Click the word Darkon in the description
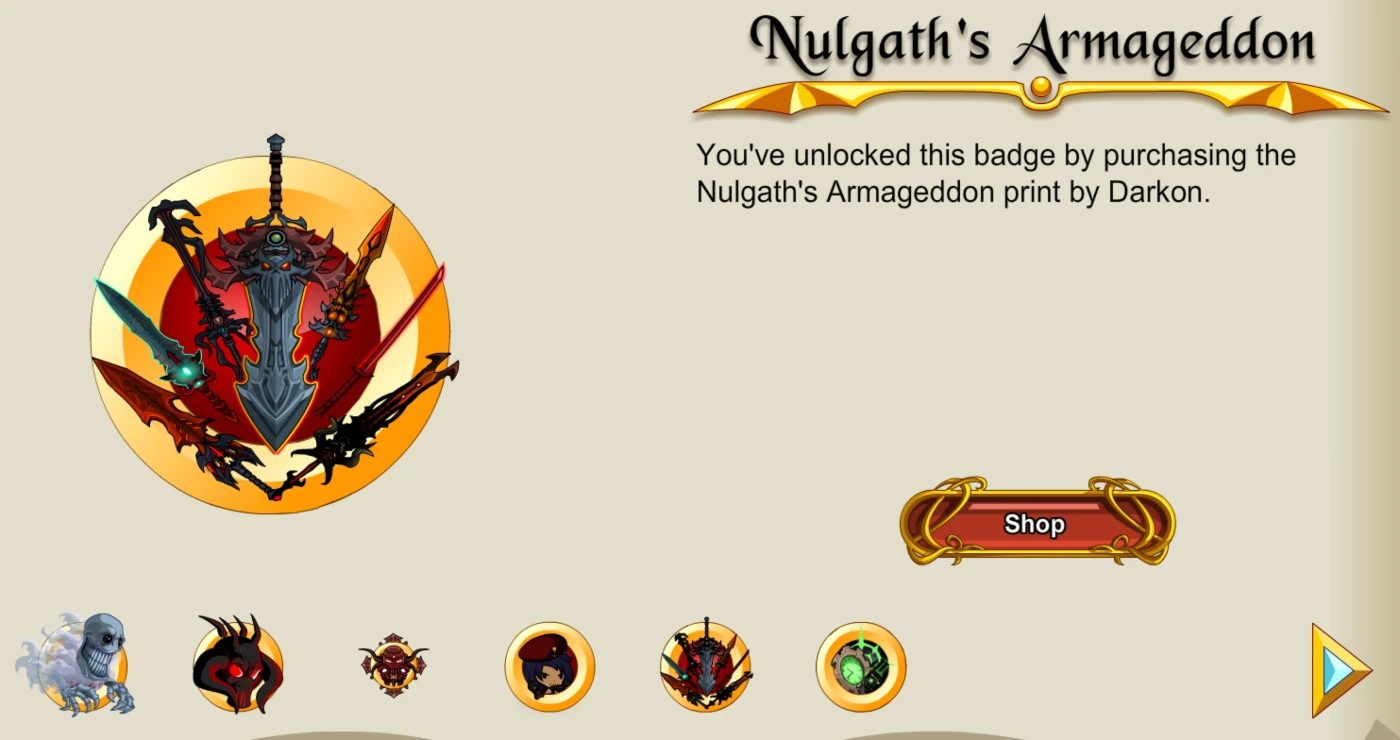1400x740 pixels. (x=1156, y=192)
